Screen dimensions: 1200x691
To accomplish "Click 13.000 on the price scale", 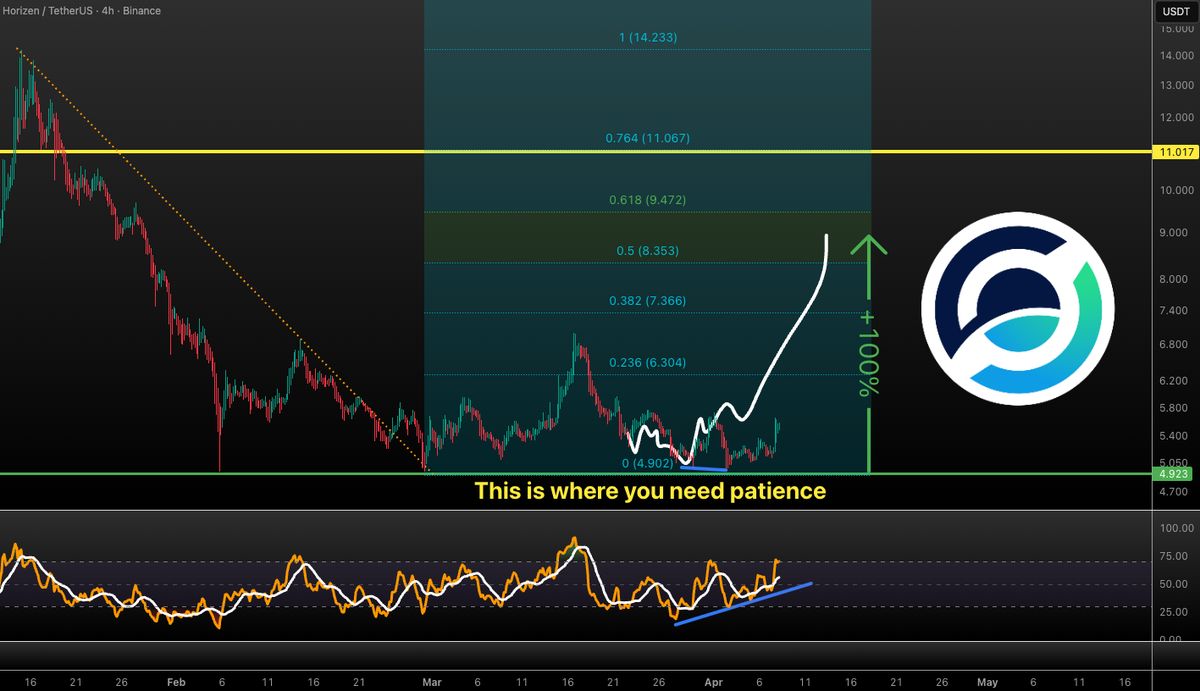I will point(1175,85).
